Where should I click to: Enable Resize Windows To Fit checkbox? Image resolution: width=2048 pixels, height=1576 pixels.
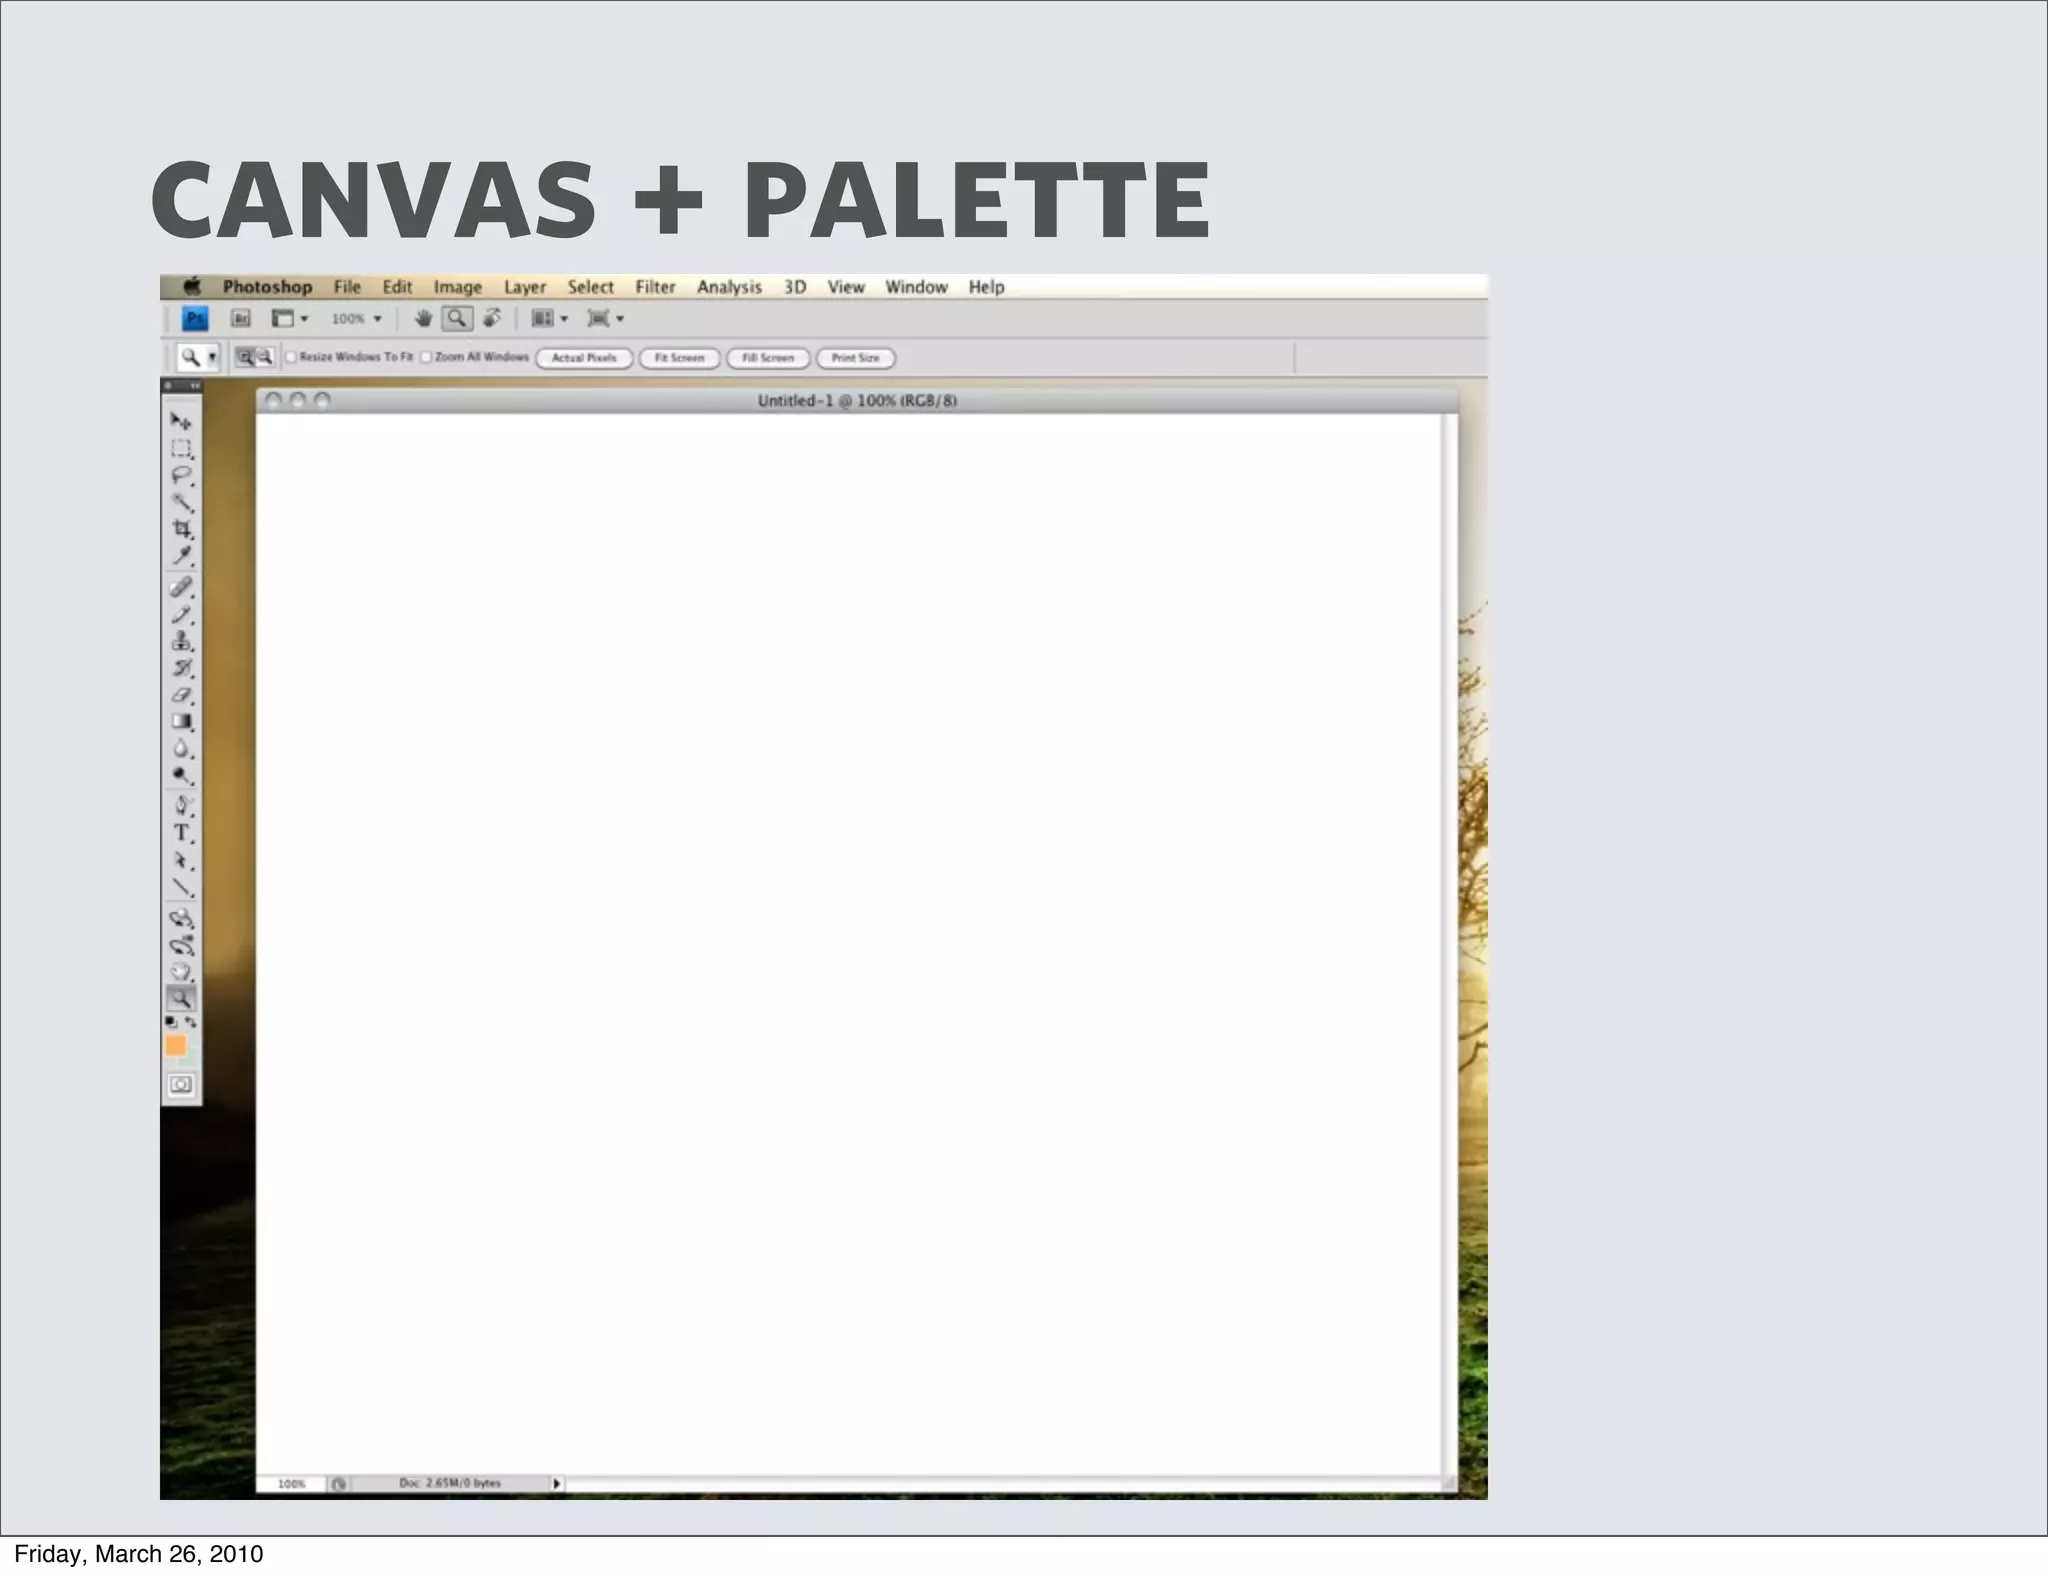291,357
